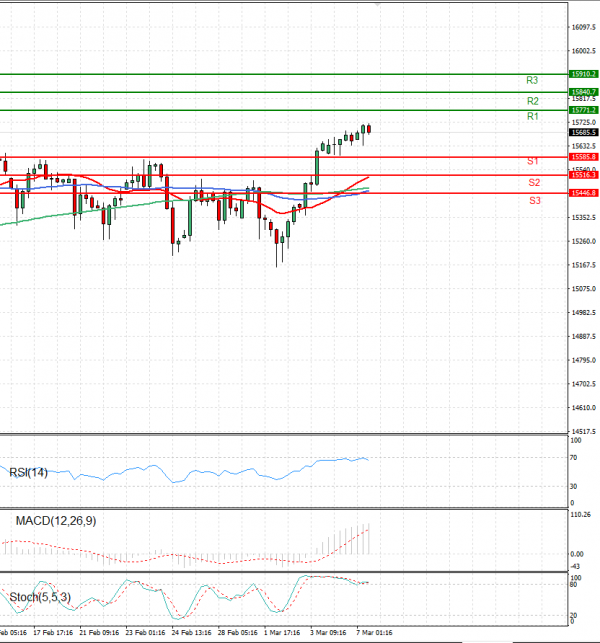Click the R2 resistance label
Viewport: 600px width, 643px height.
pos(533,101)
